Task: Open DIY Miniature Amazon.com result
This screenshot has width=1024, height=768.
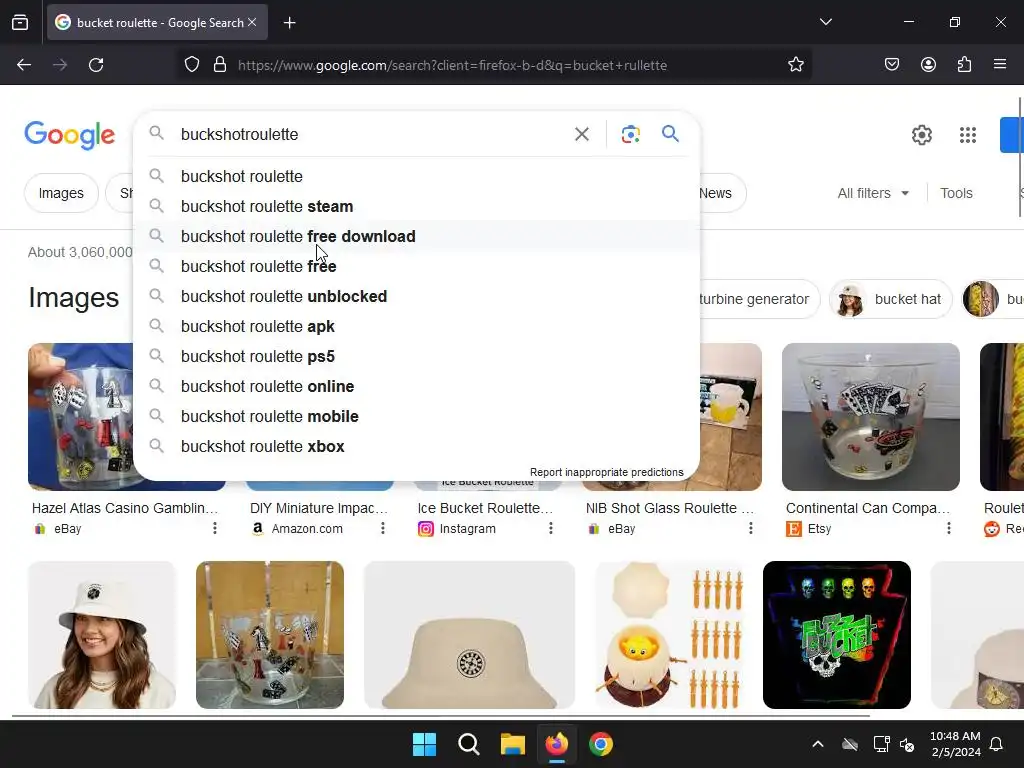Action: tap(319, 508)
